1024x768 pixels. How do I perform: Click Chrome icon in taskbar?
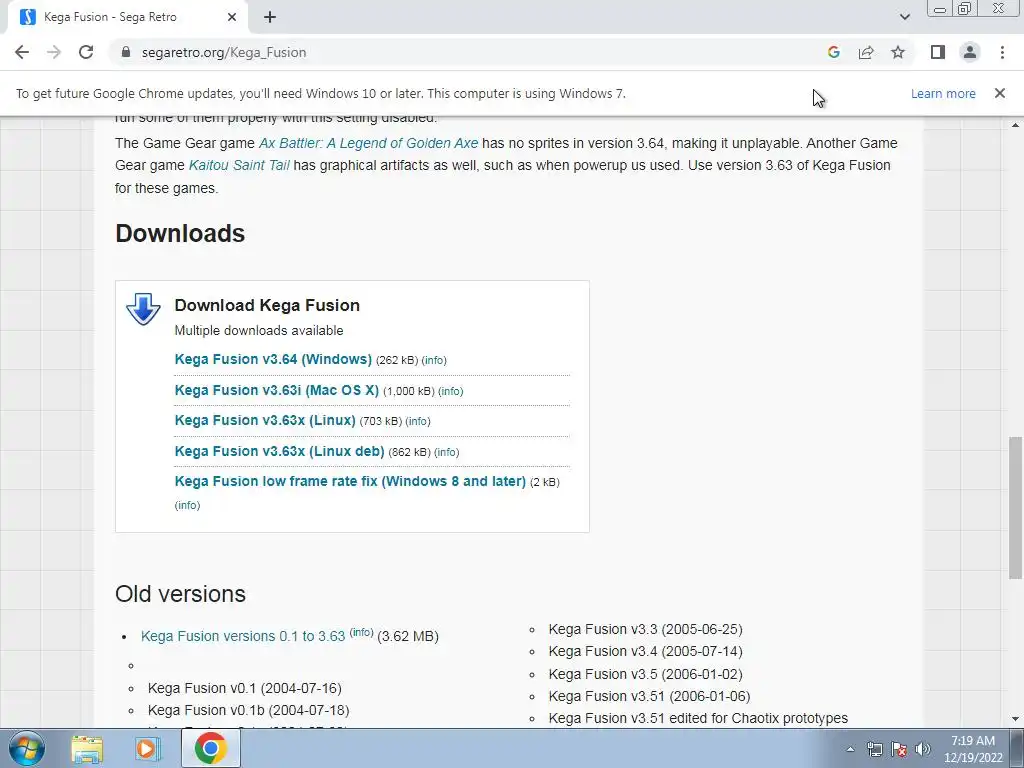pyautogui.click(x=210, y=748)
